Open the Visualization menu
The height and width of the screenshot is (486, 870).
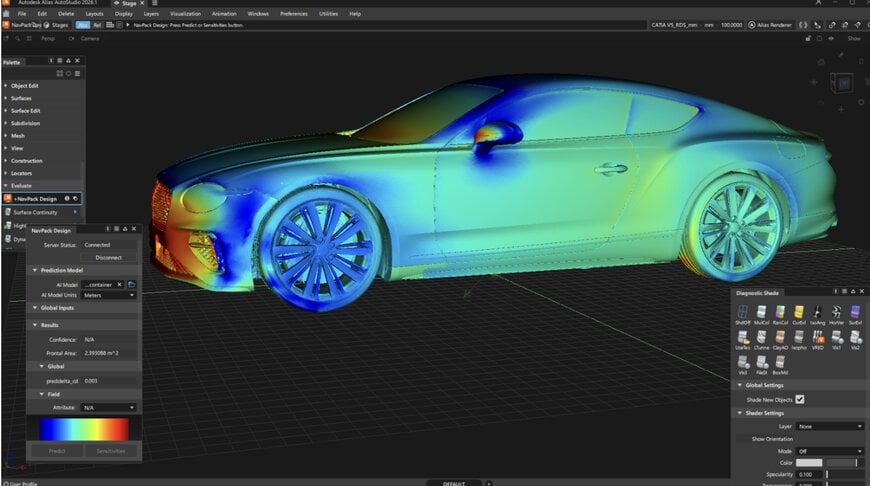pos(185,14)
